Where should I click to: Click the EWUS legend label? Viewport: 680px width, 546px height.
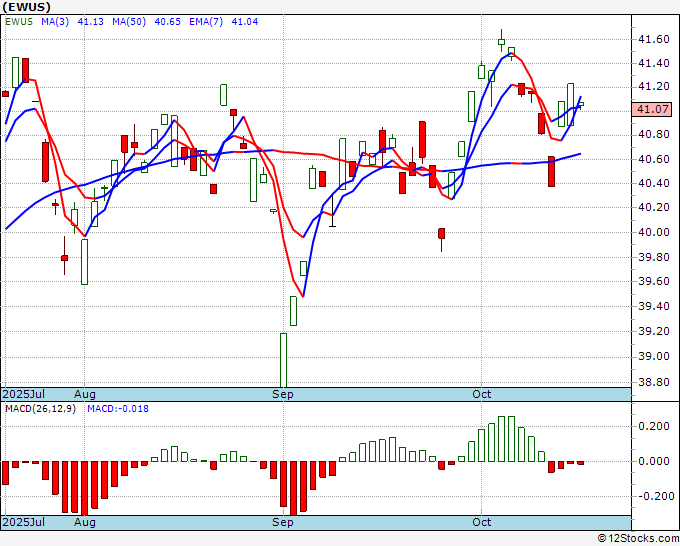tap(19, 21)
